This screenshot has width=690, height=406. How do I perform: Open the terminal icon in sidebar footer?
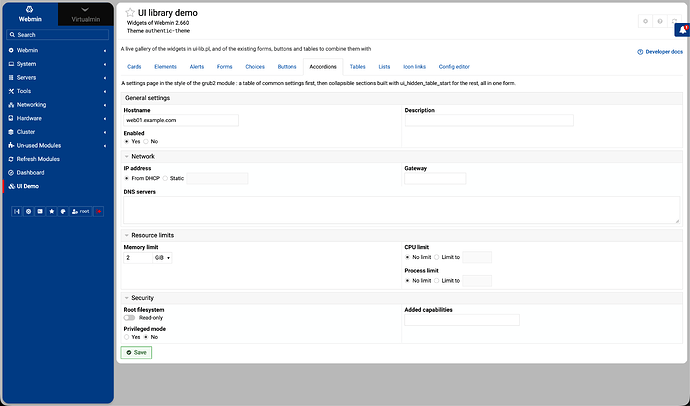click(40, 212)
